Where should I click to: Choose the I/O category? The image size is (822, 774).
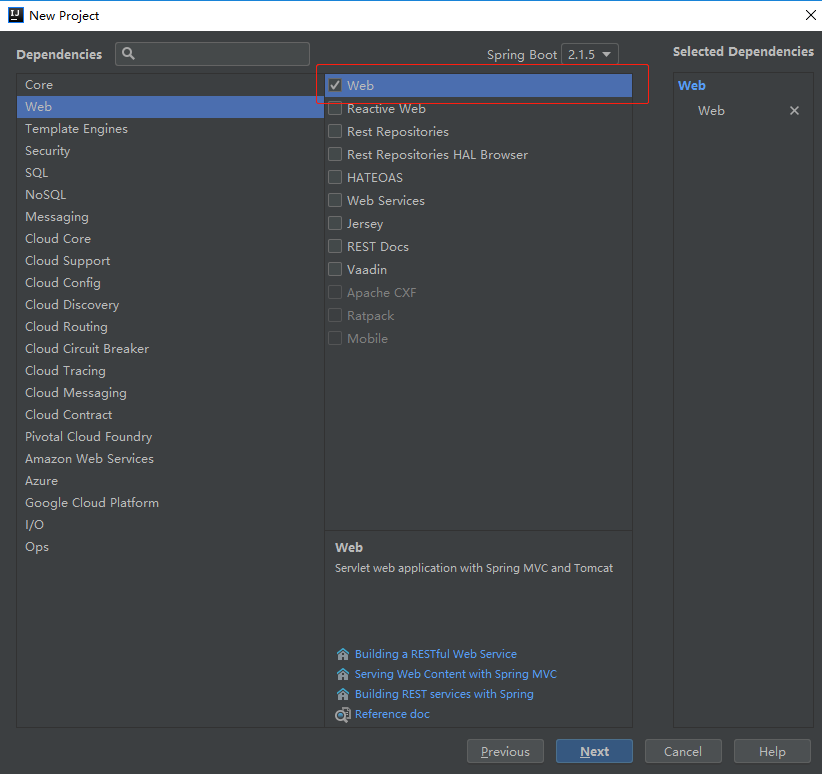(x=170, y=525)
